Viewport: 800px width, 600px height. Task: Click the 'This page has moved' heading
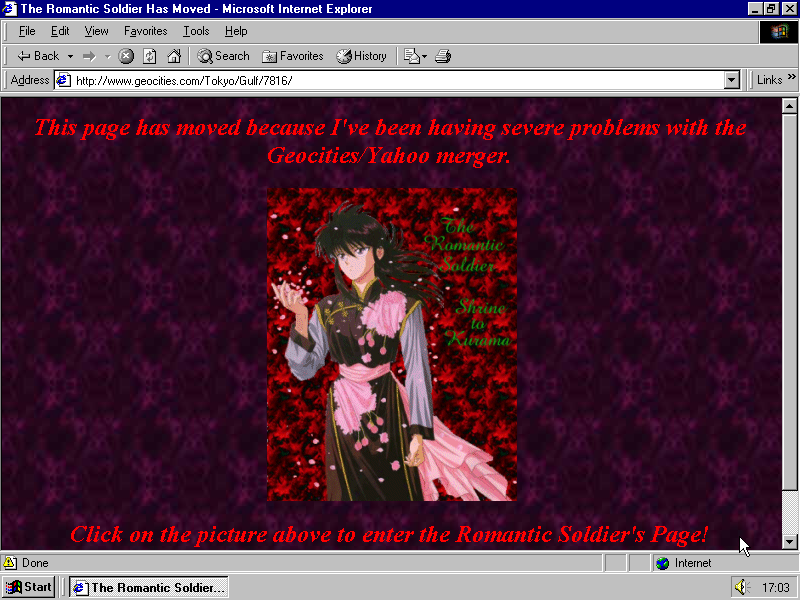coord(390,141)
